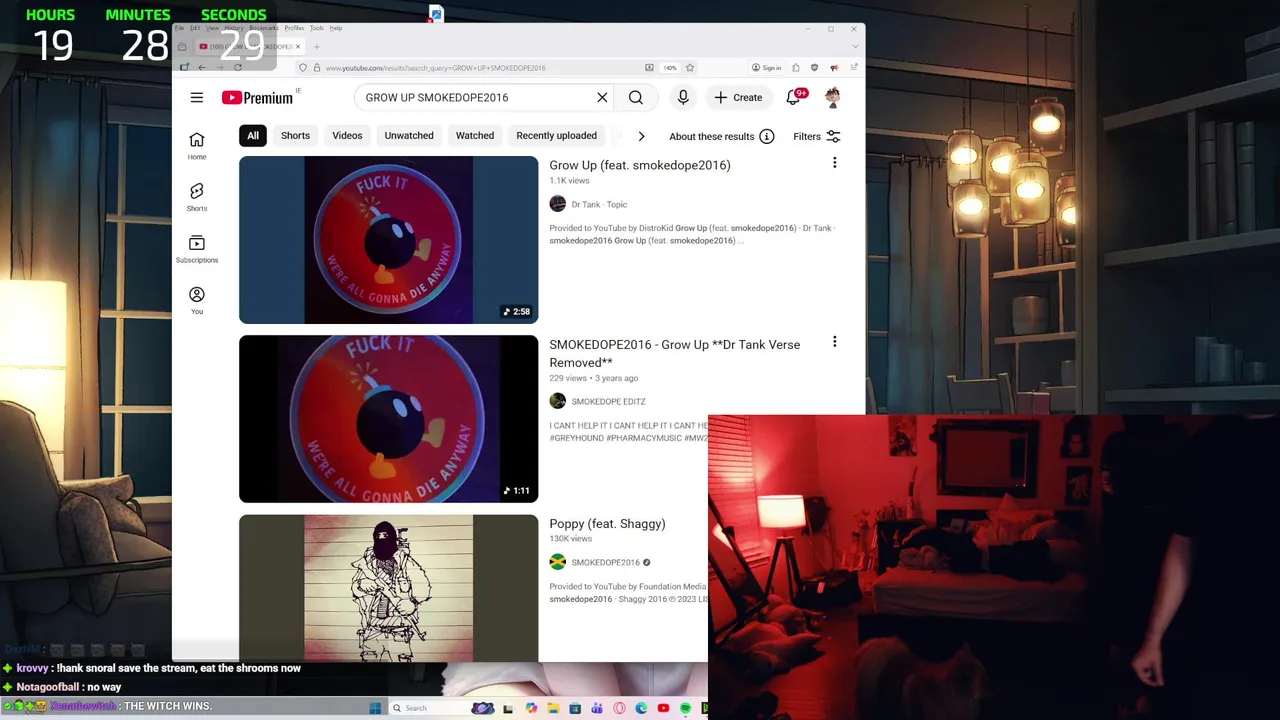Reload the current page
The image size is (1280, 720).
238,68
